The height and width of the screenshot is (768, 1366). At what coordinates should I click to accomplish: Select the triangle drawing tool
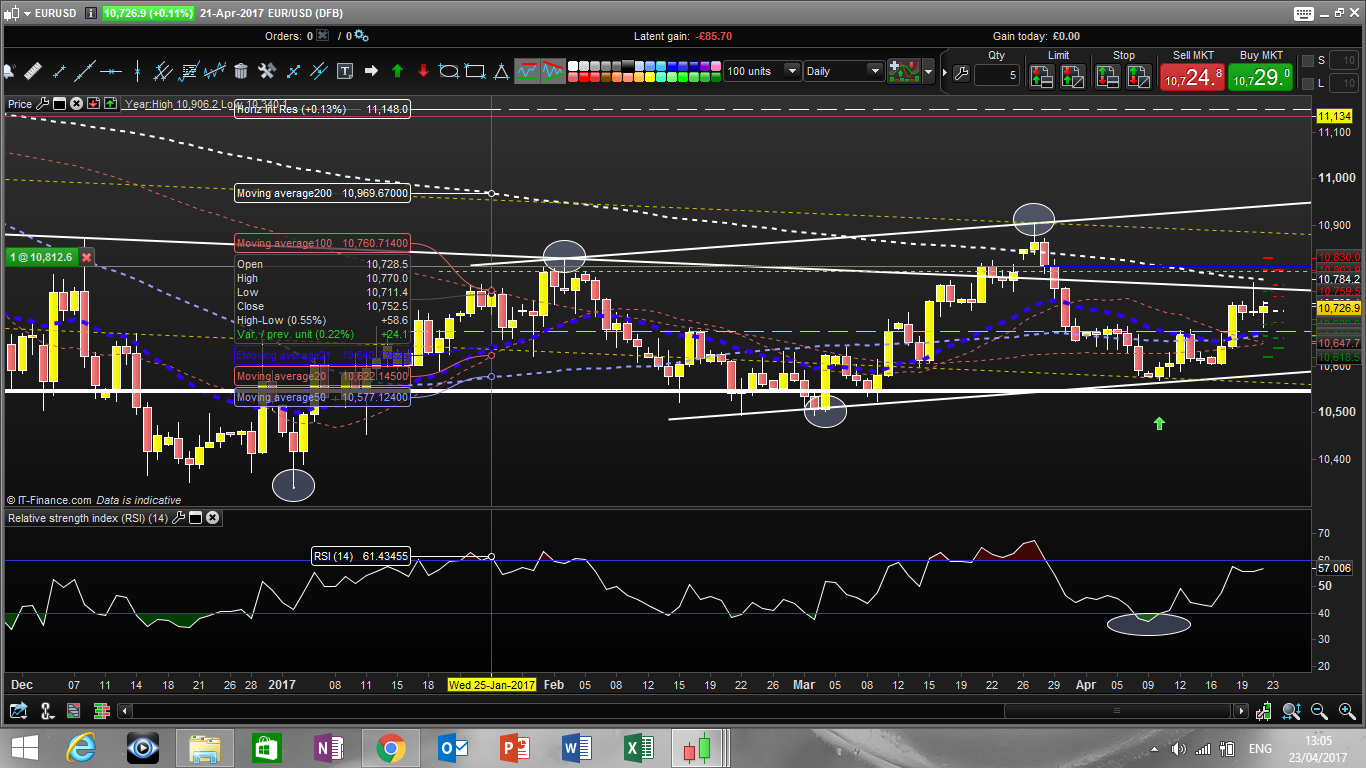(x=501, y=71)
